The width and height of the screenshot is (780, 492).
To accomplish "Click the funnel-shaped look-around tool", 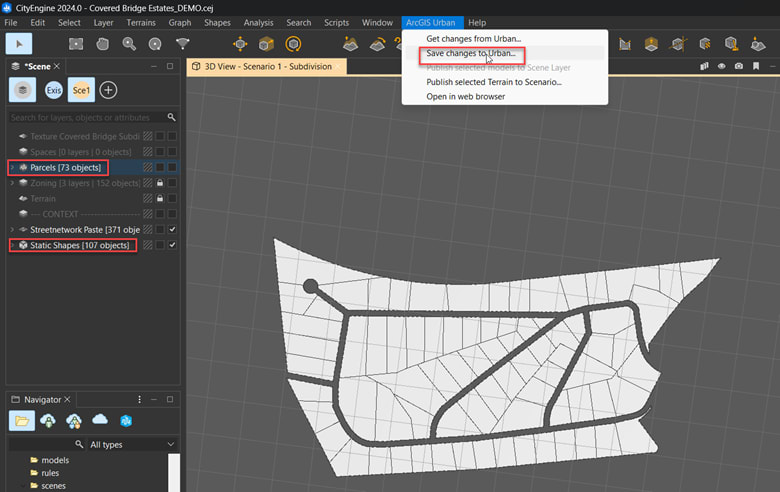I will pyautogui.click(x=183, y=44).
